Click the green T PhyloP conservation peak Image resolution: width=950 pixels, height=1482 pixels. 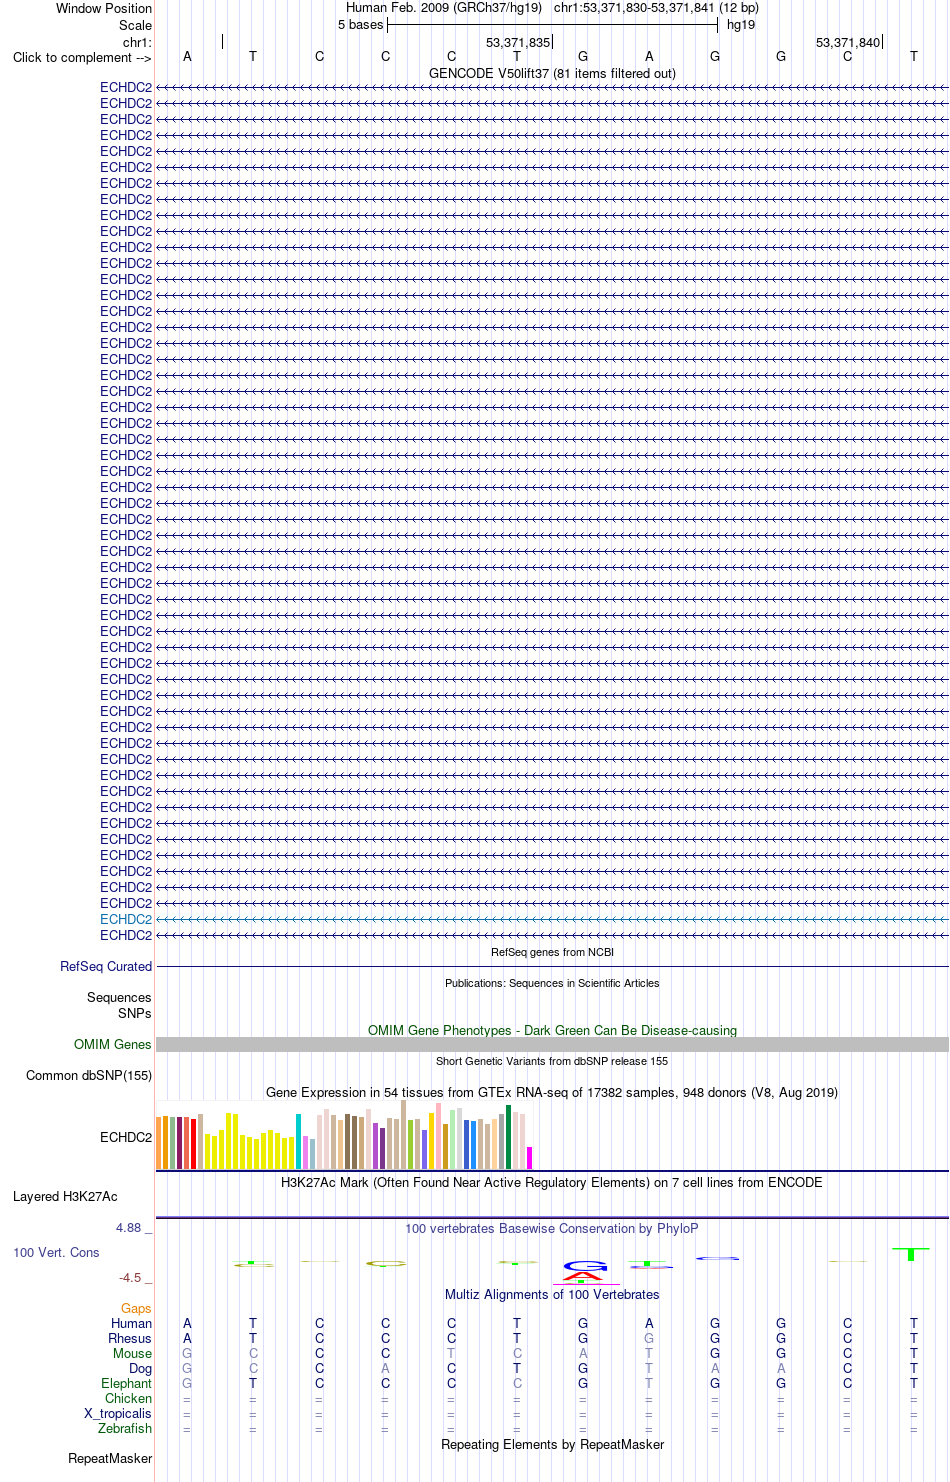[x=911, y=1254]
